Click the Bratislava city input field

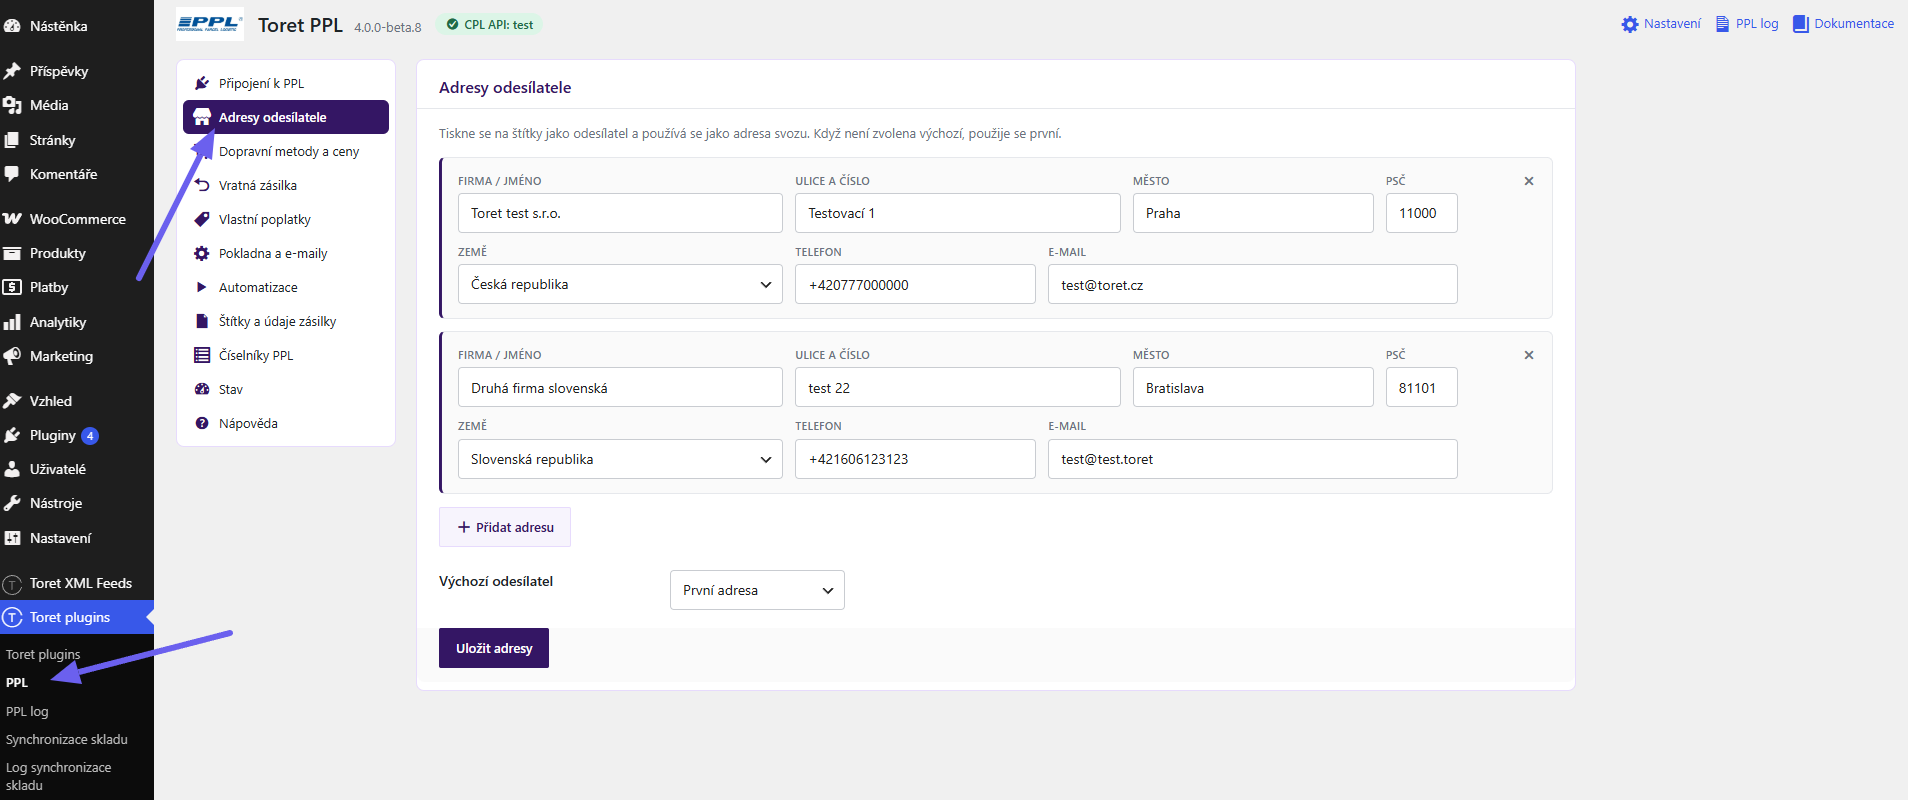(1253, 387)
